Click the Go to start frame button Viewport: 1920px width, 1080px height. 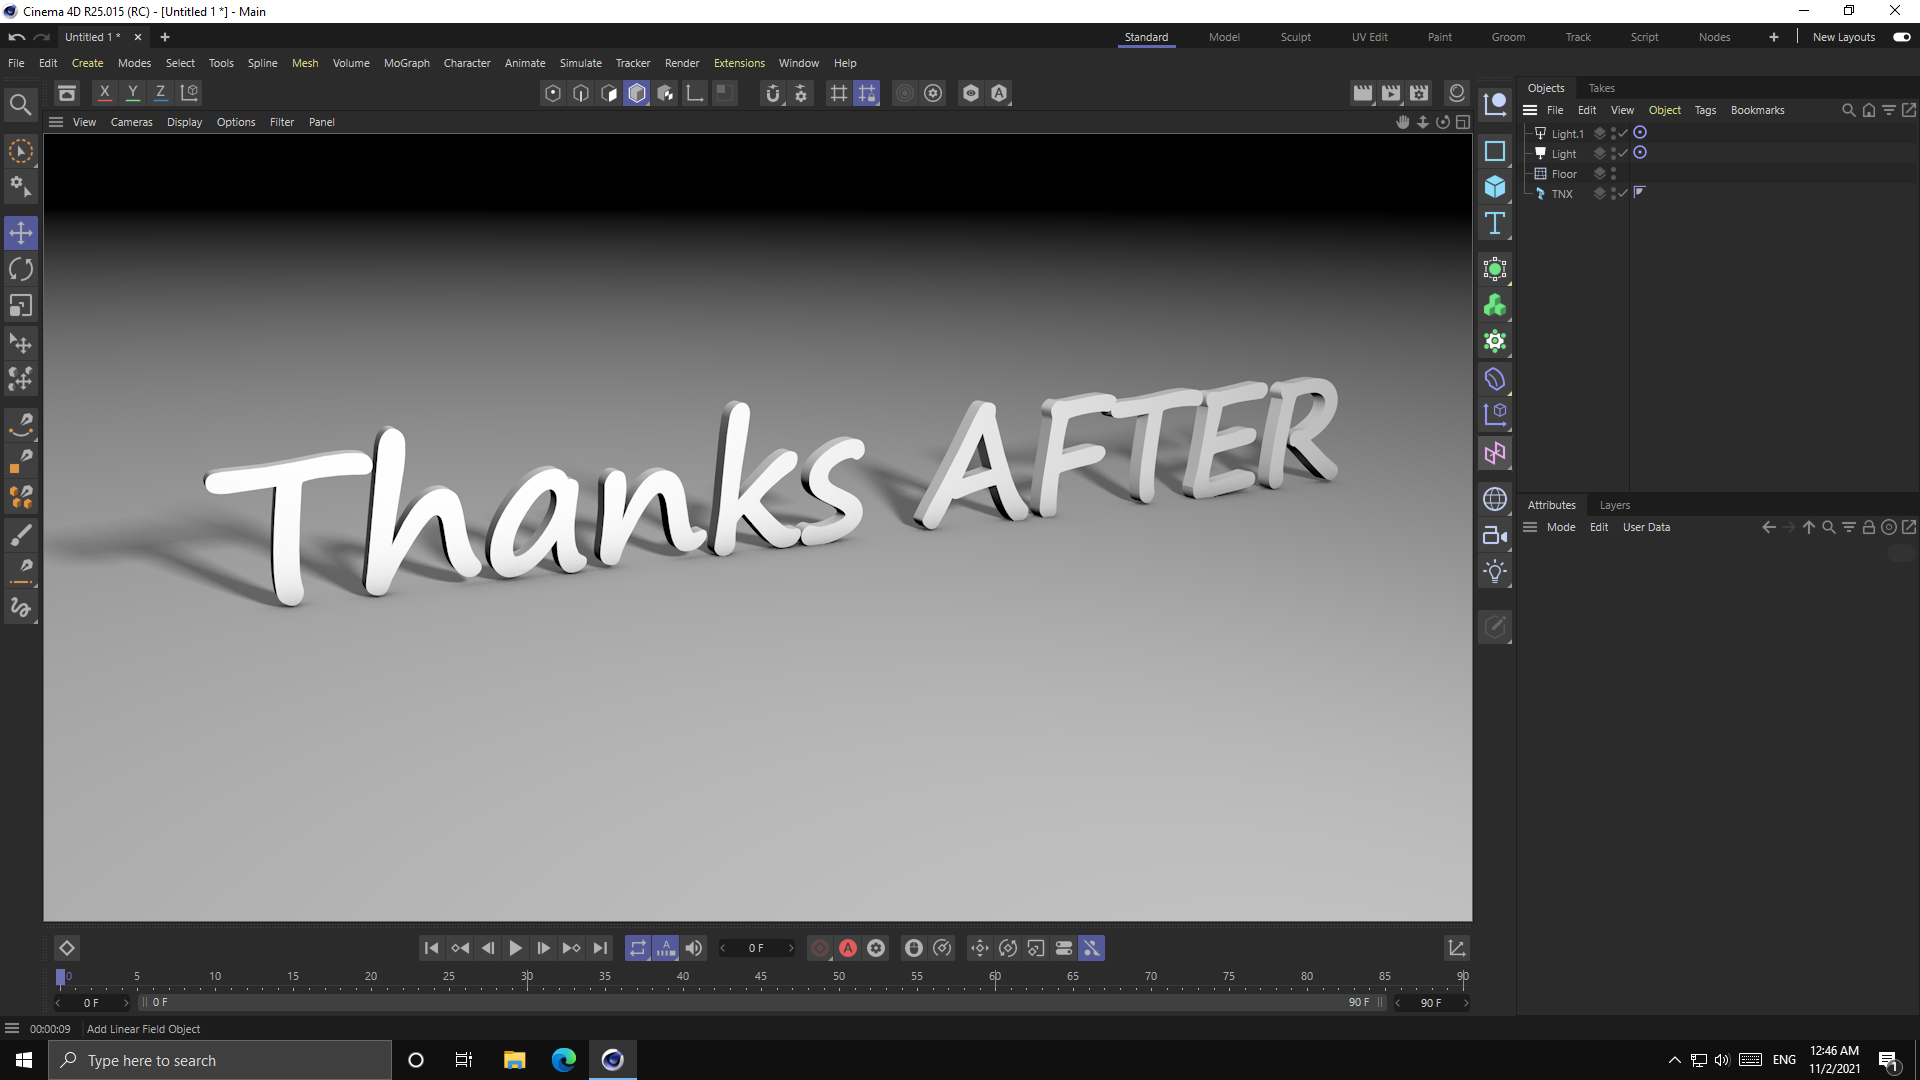pyautogui.click(x=431, y=948)
